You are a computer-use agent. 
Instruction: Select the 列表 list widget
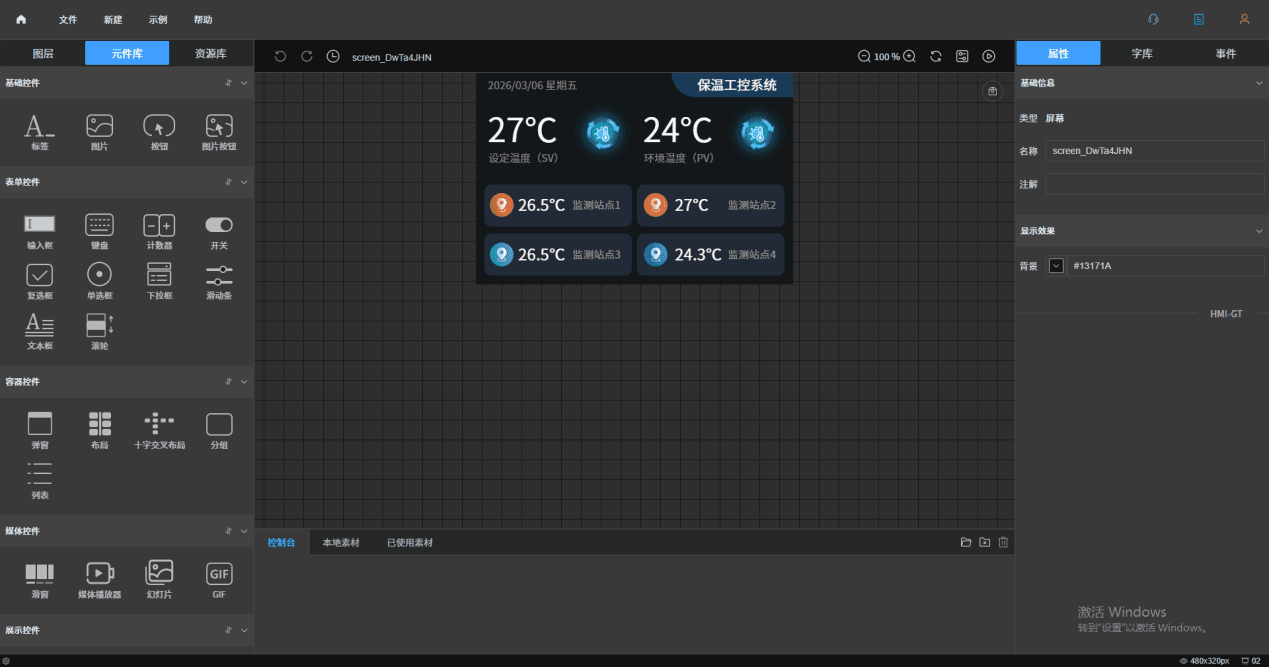point(40,481)
